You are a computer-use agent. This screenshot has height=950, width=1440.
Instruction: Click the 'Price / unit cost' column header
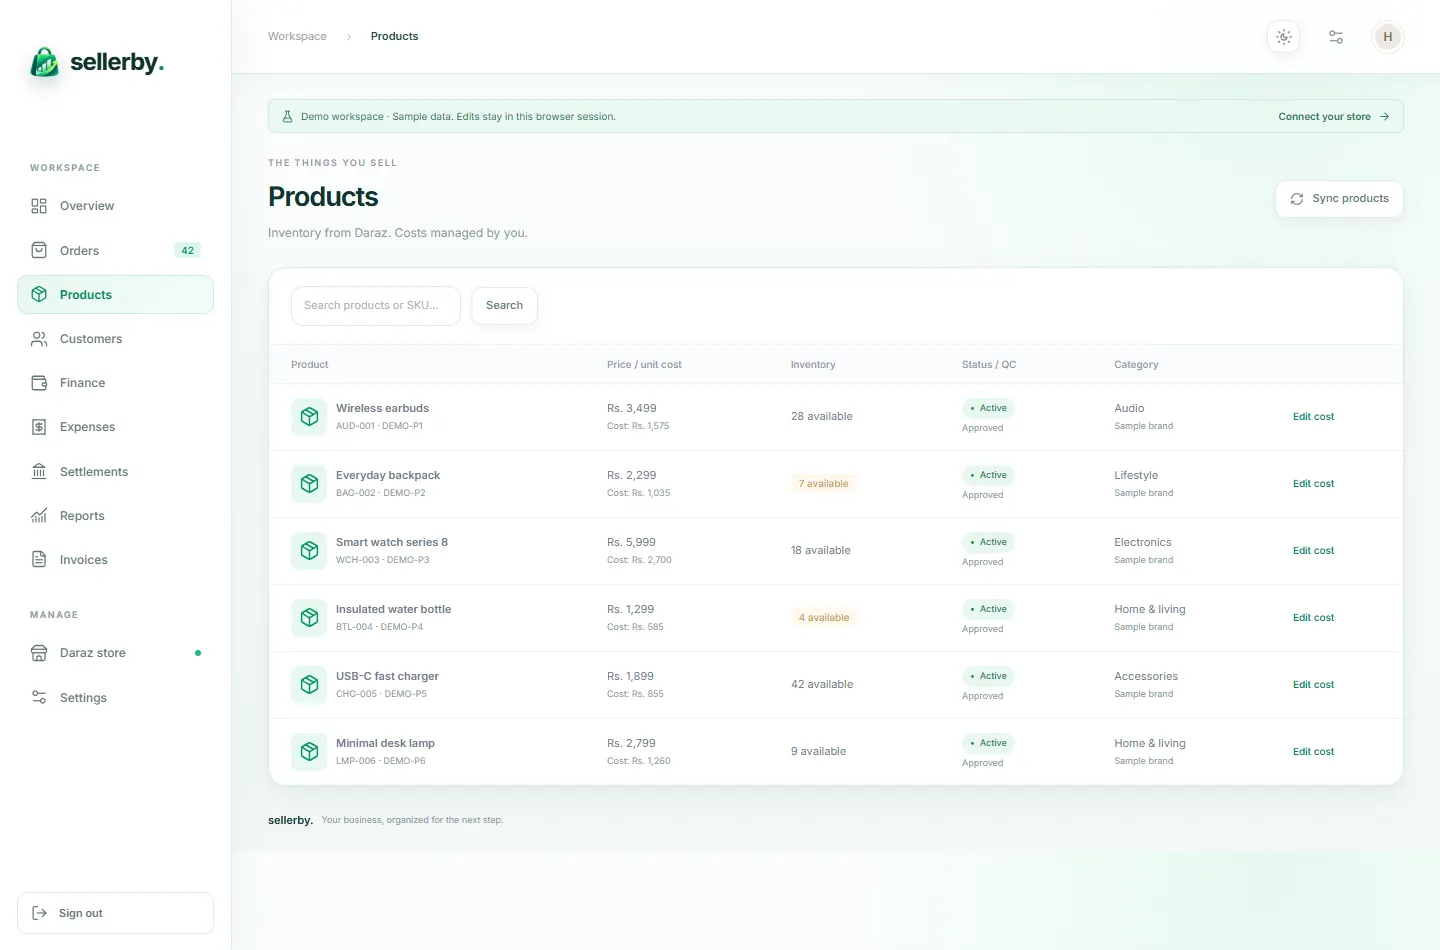pos(644,365)
